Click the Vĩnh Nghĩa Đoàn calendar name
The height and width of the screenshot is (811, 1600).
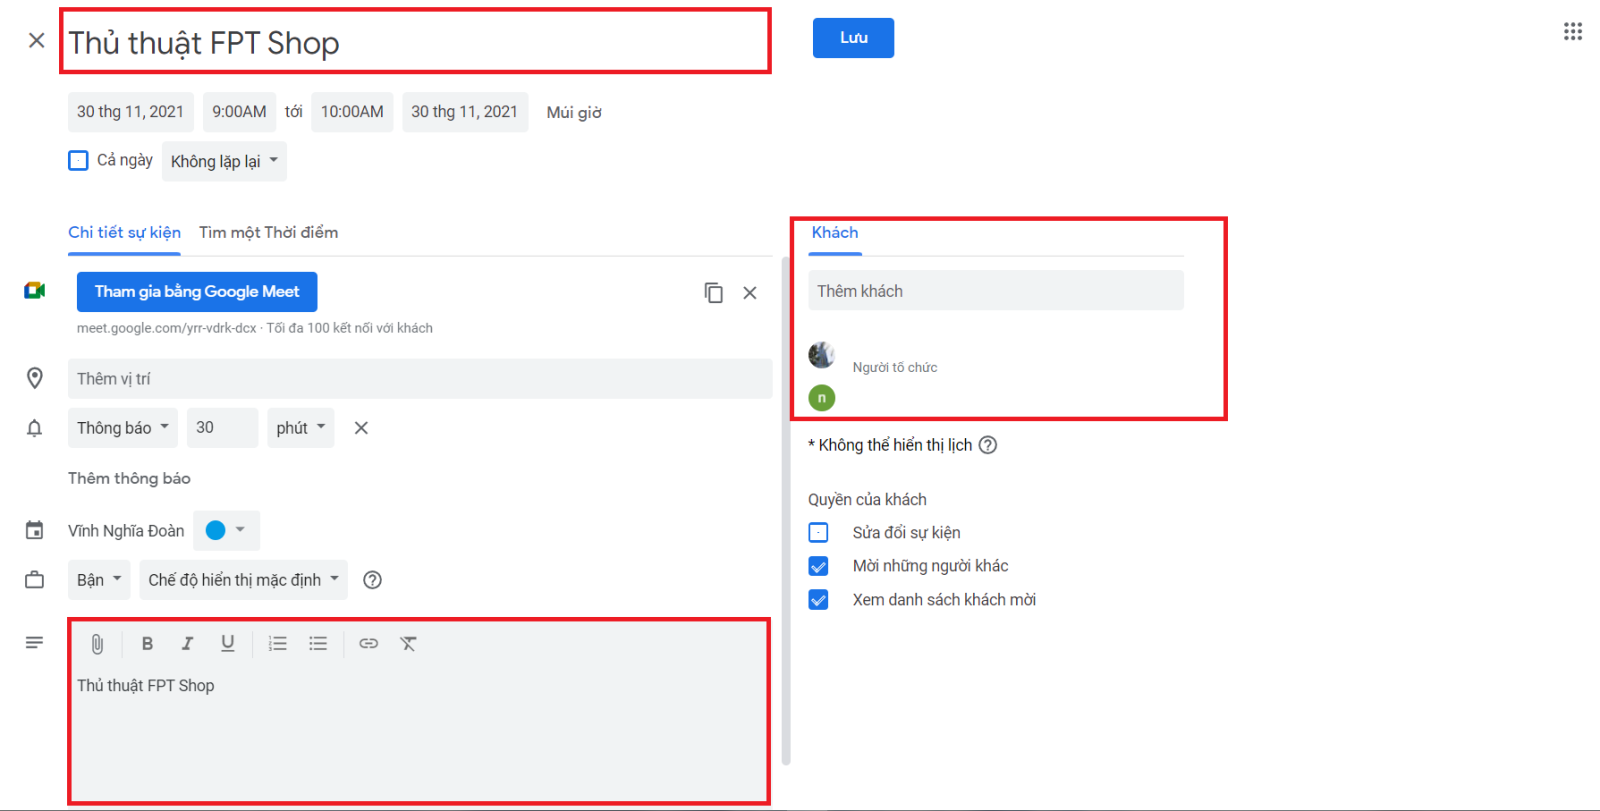(126, 531)
